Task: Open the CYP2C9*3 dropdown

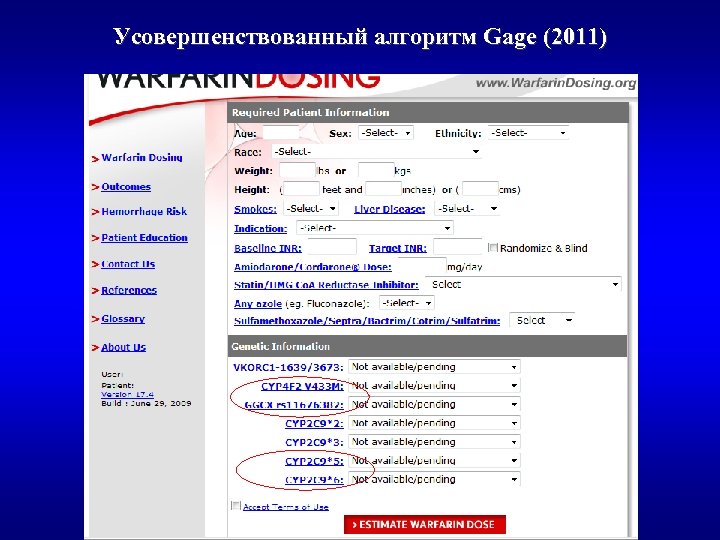Action: [x=434, y=442]
